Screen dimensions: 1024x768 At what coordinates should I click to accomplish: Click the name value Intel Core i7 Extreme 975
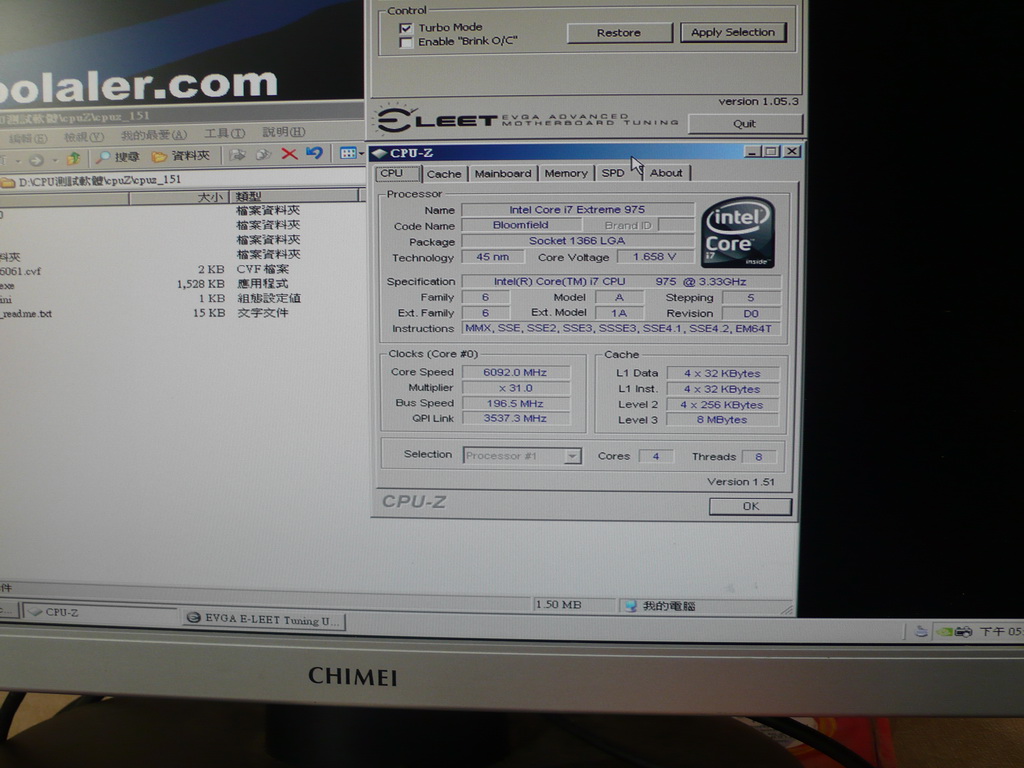(577, 210)
